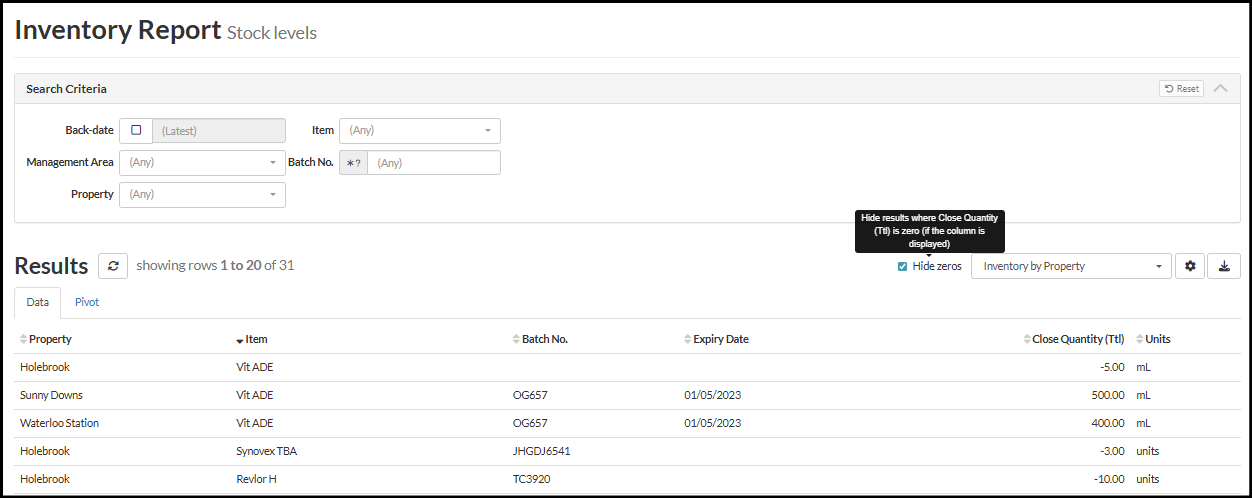Sort by Close Quantity (Ttl) column header
1252x498 pixels.
point(1078,339)
